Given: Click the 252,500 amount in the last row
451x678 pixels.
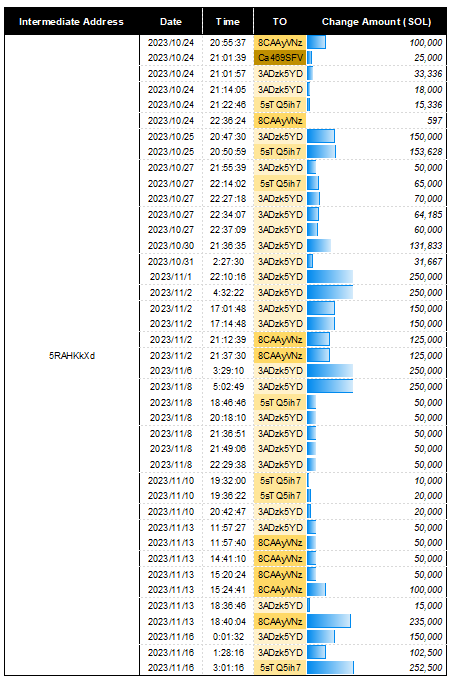Looking at the screenshot, I should [x=426, y=668].
